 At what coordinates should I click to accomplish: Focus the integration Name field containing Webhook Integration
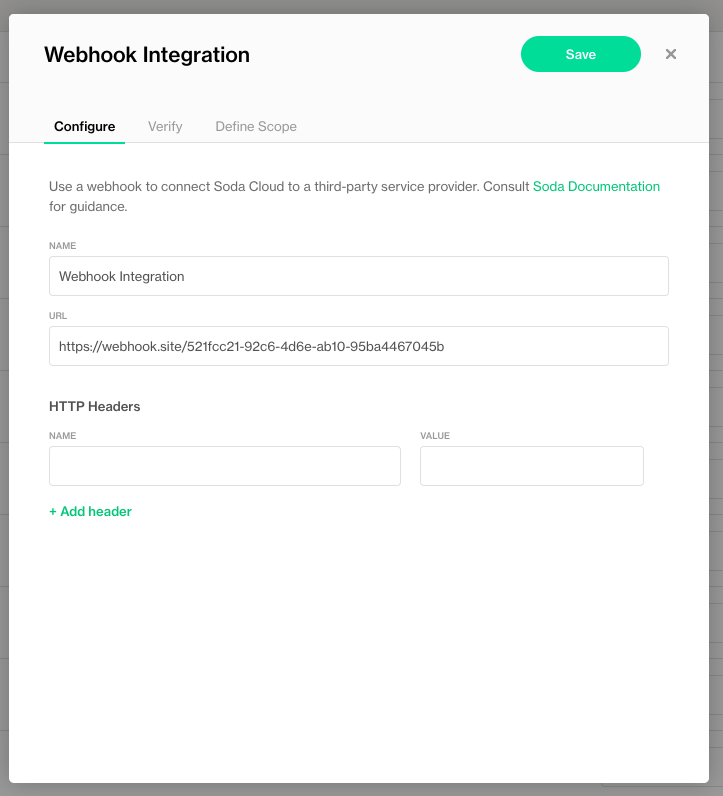358,276
